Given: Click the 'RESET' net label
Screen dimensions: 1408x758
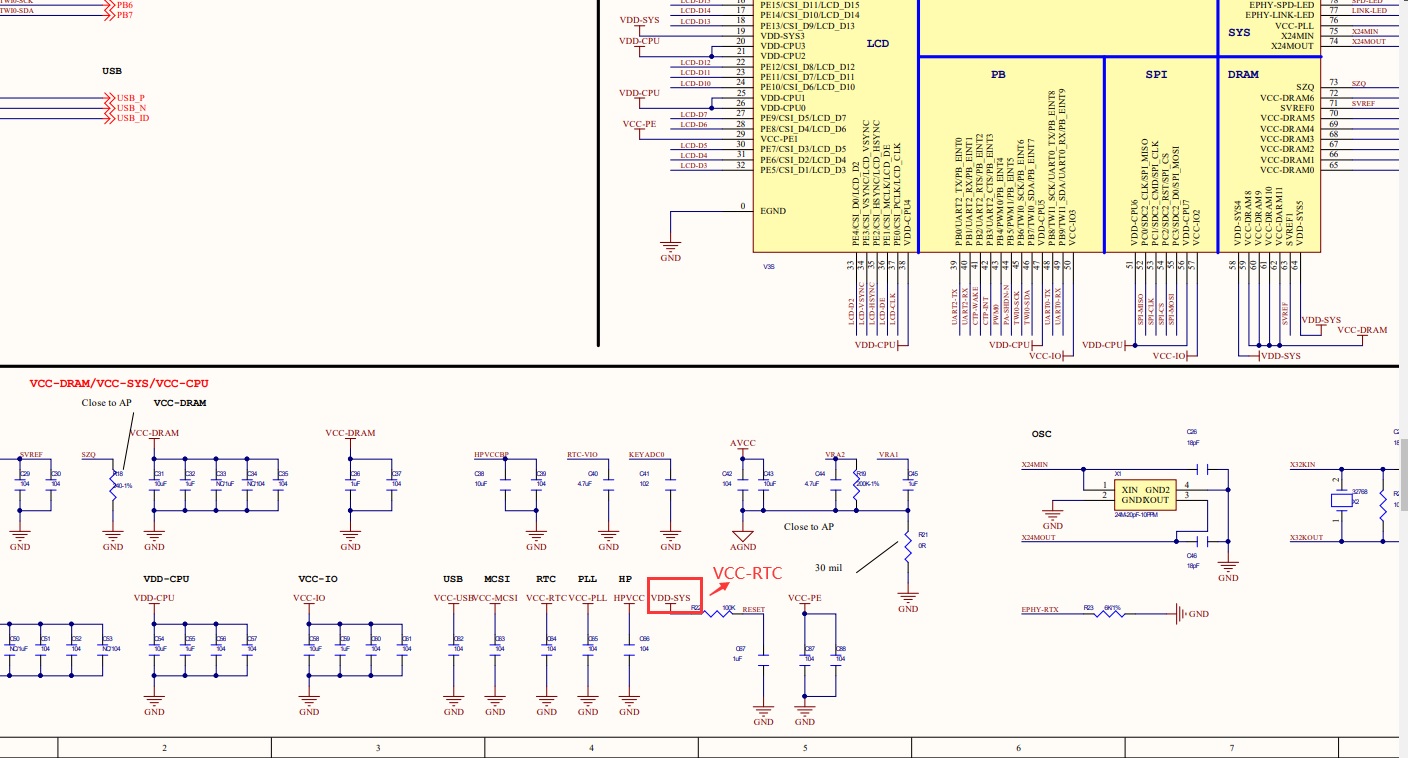Looking at the screenshot, I should click(x=753, y=609).
